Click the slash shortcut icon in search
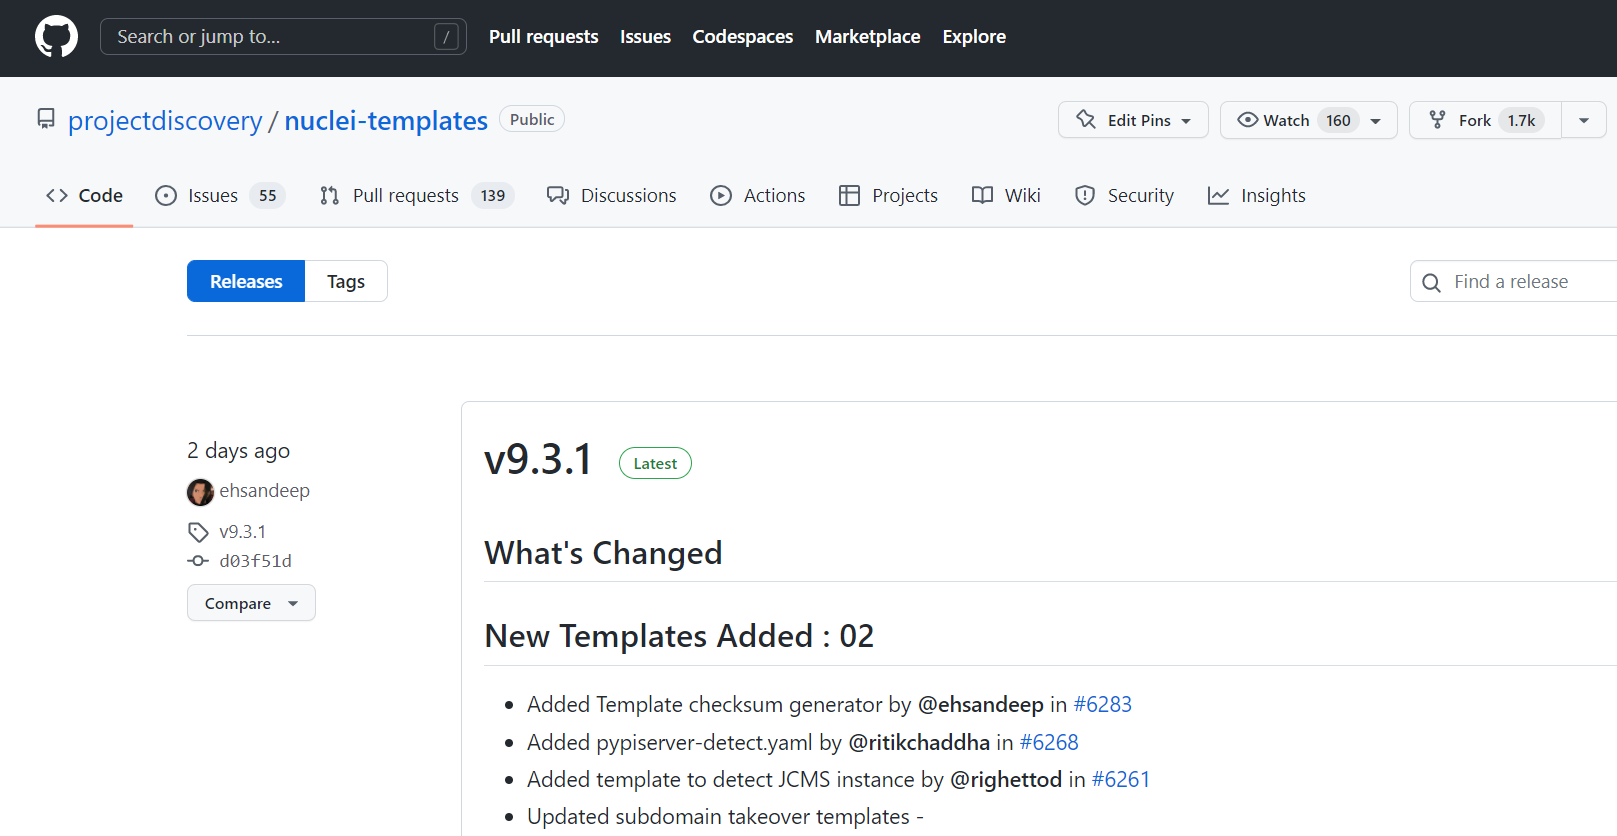1617x836 pixels. tap(446, 37)
